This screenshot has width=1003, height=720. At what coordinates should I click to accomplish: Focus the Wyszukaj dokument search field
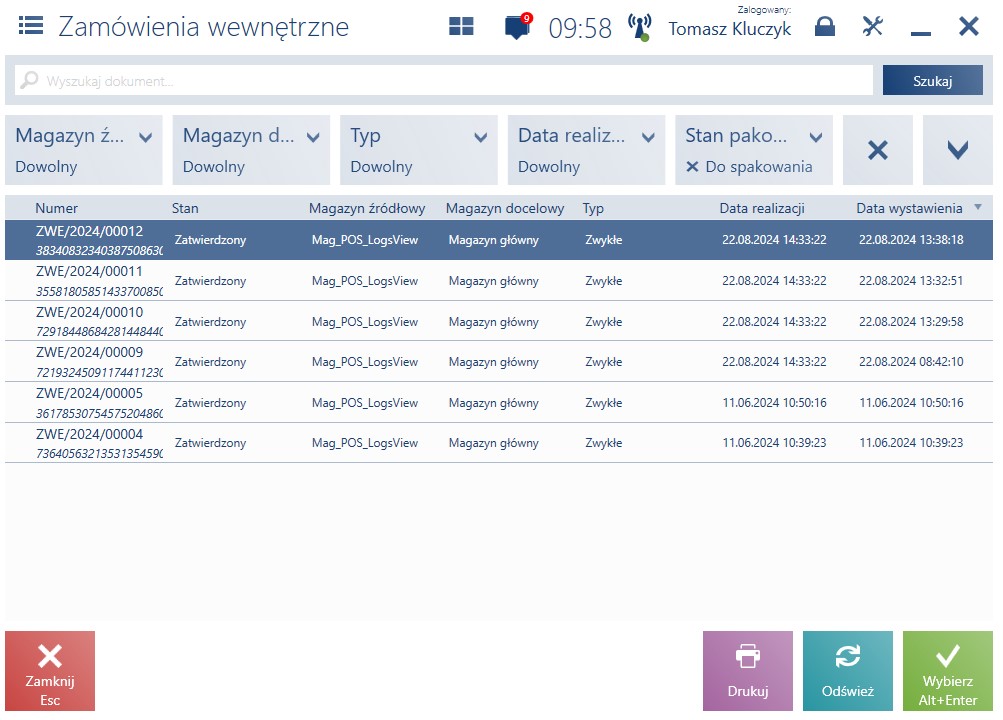444,81
